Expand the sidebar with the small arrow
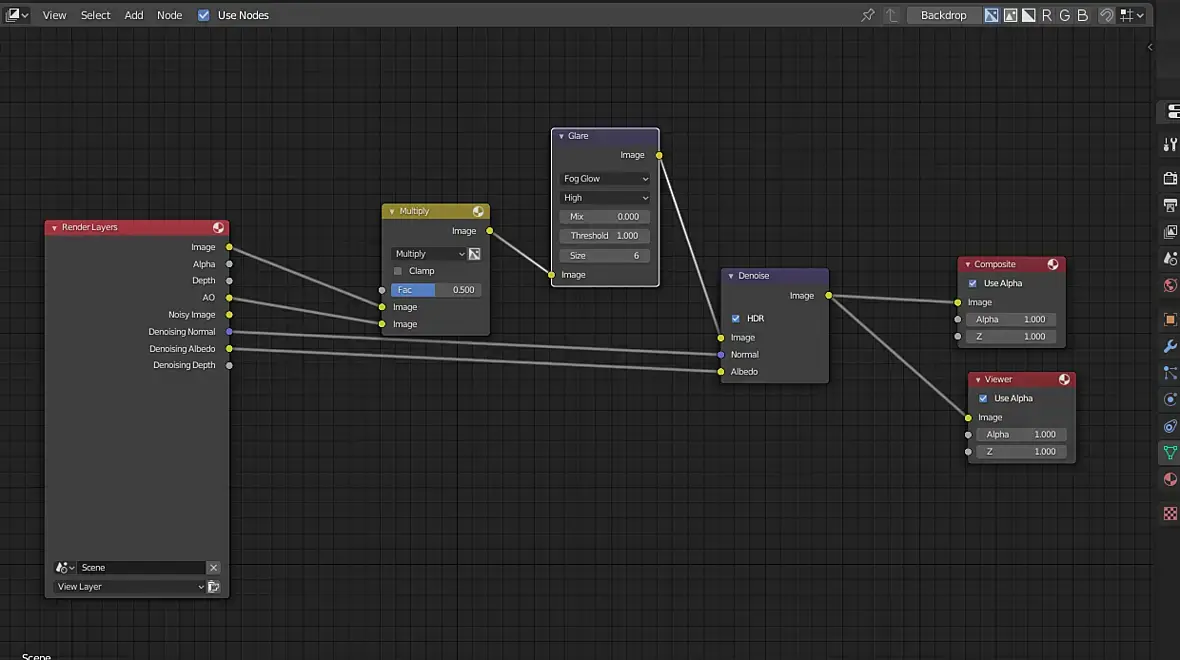1180x660 pixels. [1149, 47]
